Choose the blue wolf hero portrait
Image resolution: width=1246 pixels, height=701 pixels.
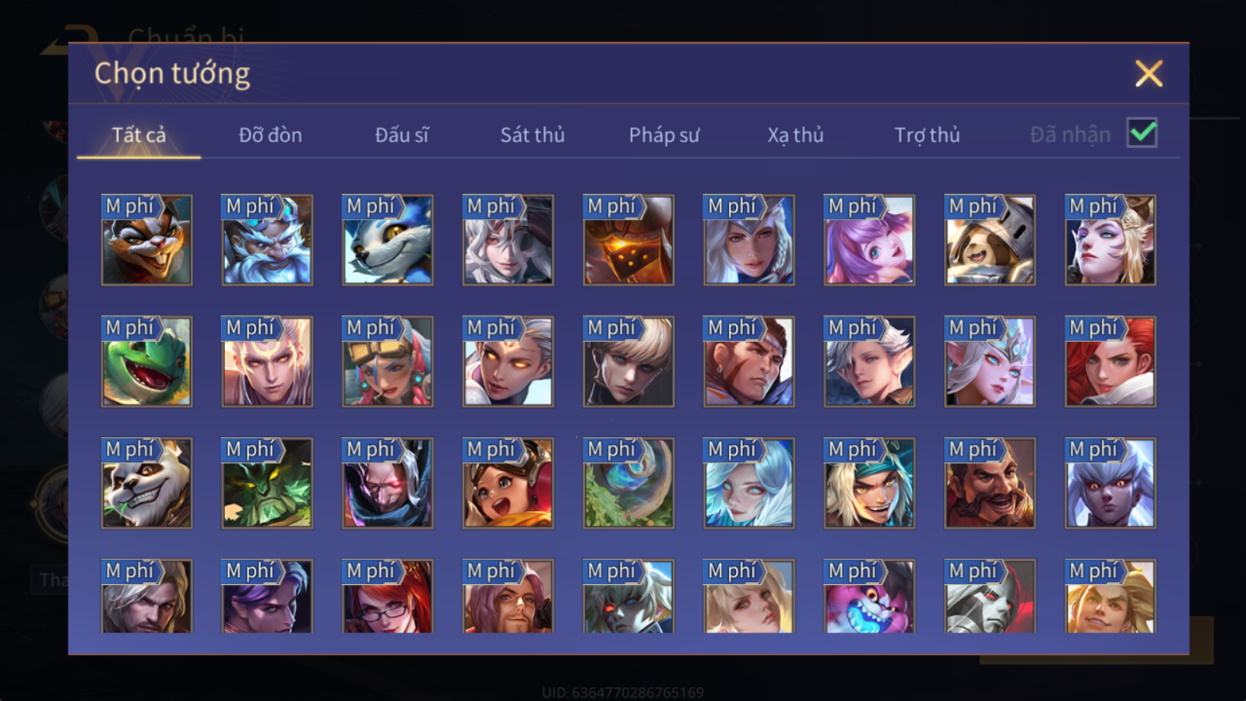coord(388,240)
